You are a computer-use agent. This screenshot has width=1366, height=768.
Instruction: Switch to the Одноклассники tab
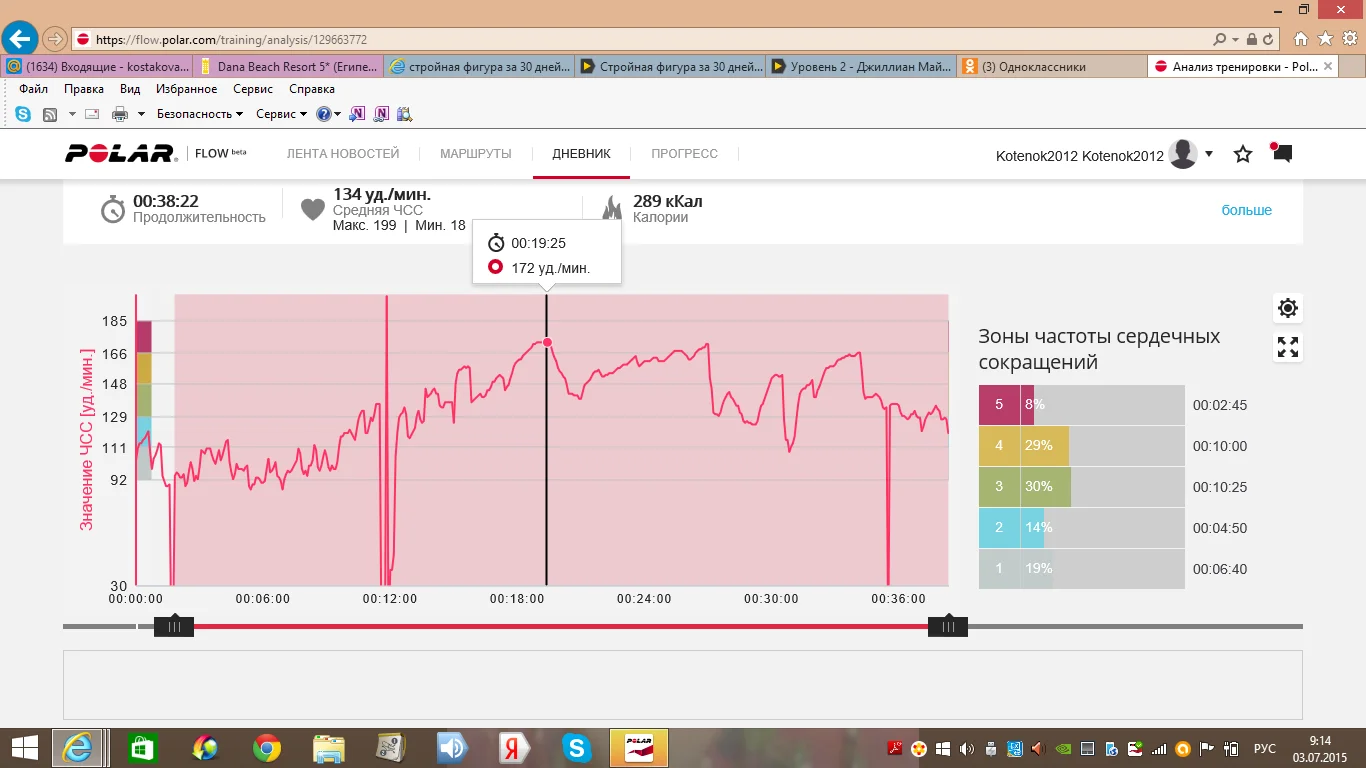coord(1051,67)
